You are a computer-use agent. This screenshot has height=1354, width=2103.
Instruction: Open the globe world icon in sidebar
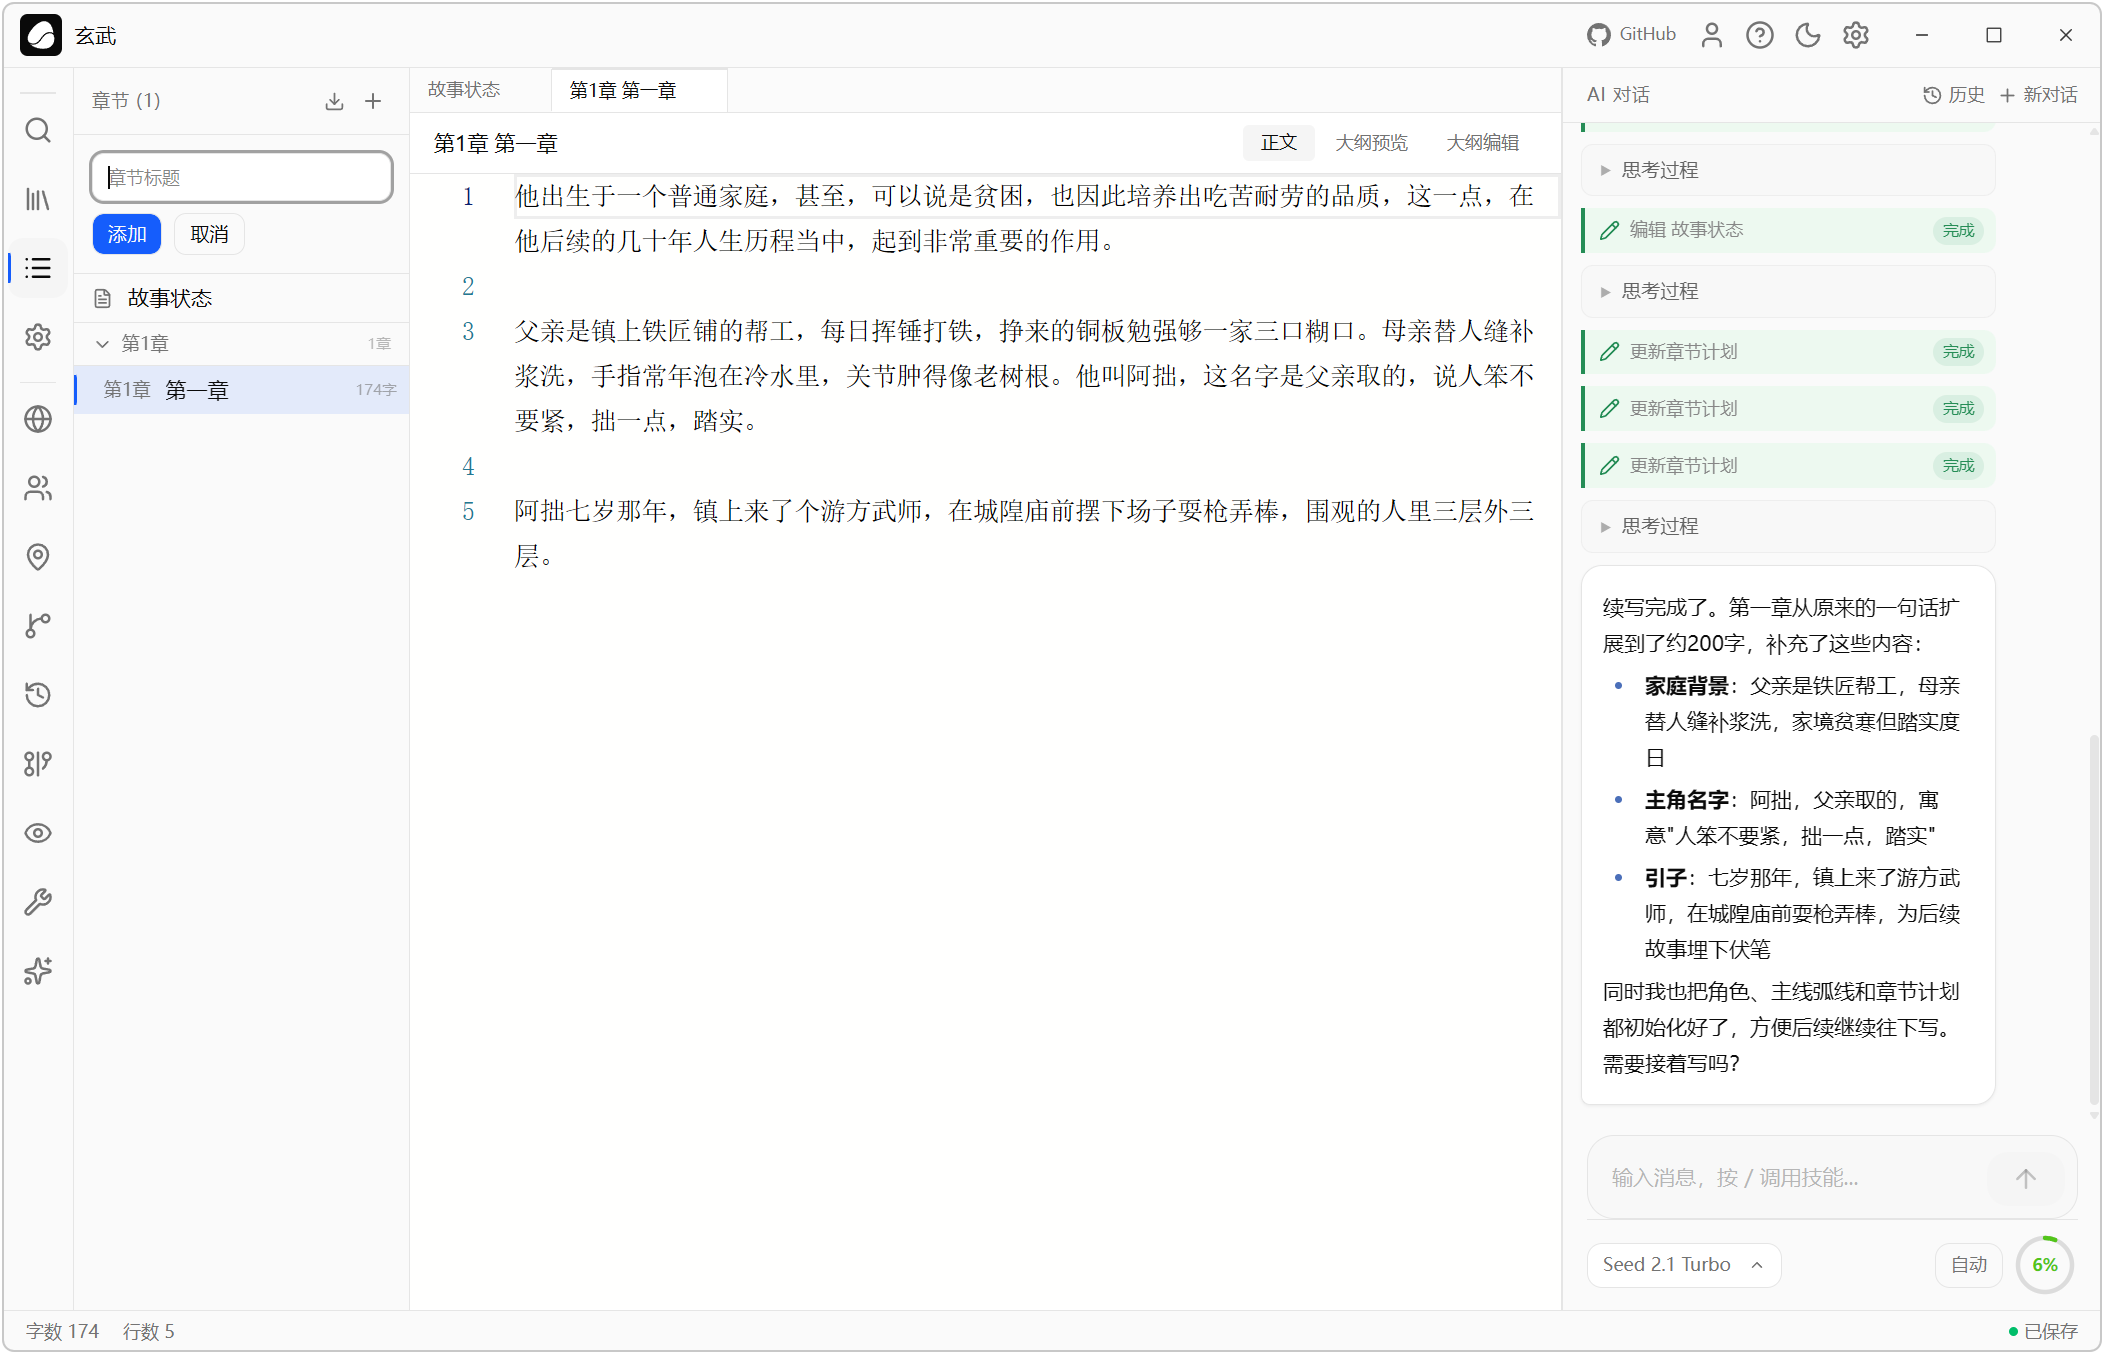38,419
